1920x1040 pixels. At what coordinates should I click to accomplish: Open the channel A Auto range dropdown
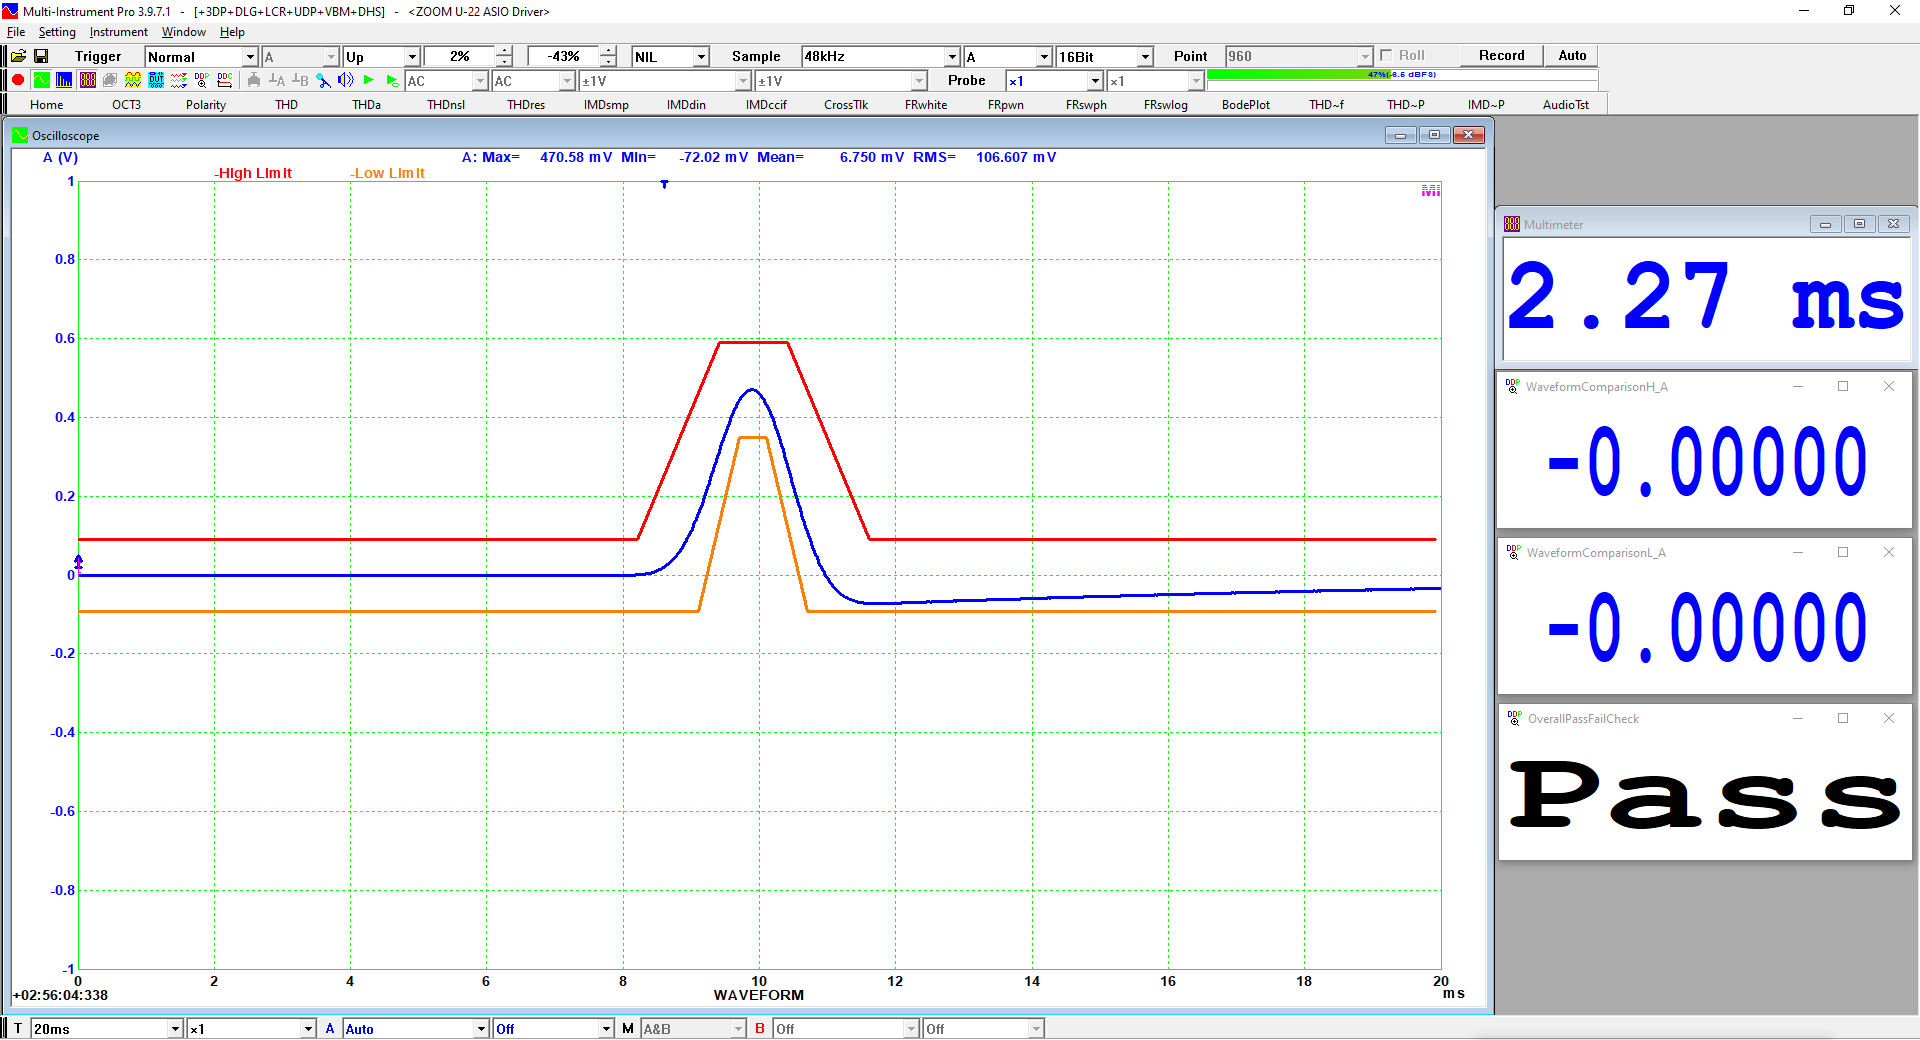[x=481, y=1028]
